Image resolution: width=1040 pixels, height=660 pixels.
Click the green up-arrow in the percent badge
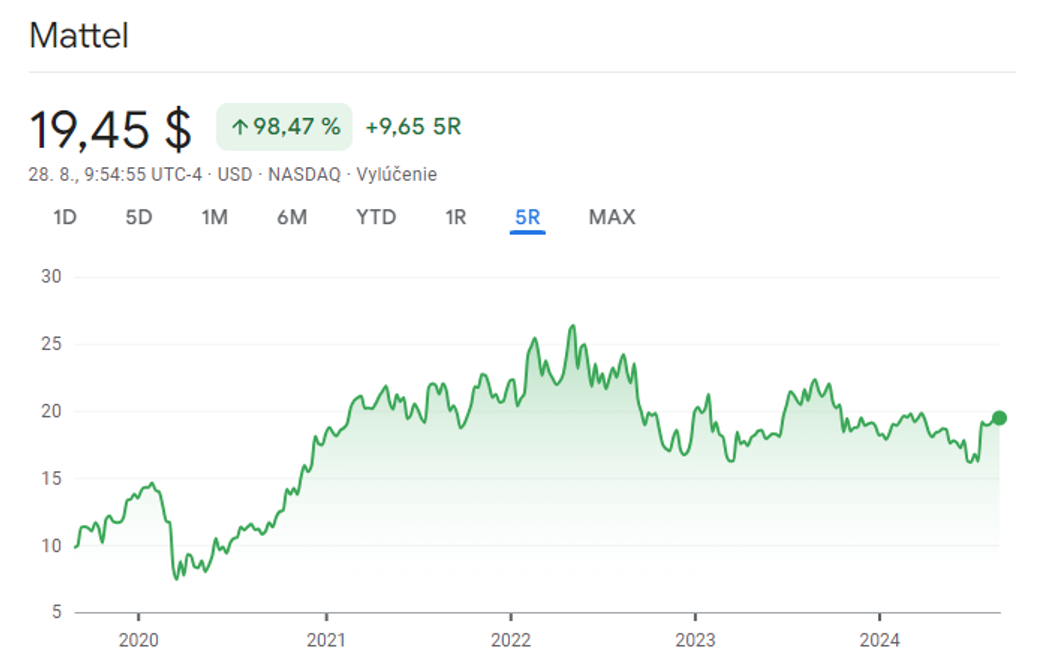tap(239, 127)
